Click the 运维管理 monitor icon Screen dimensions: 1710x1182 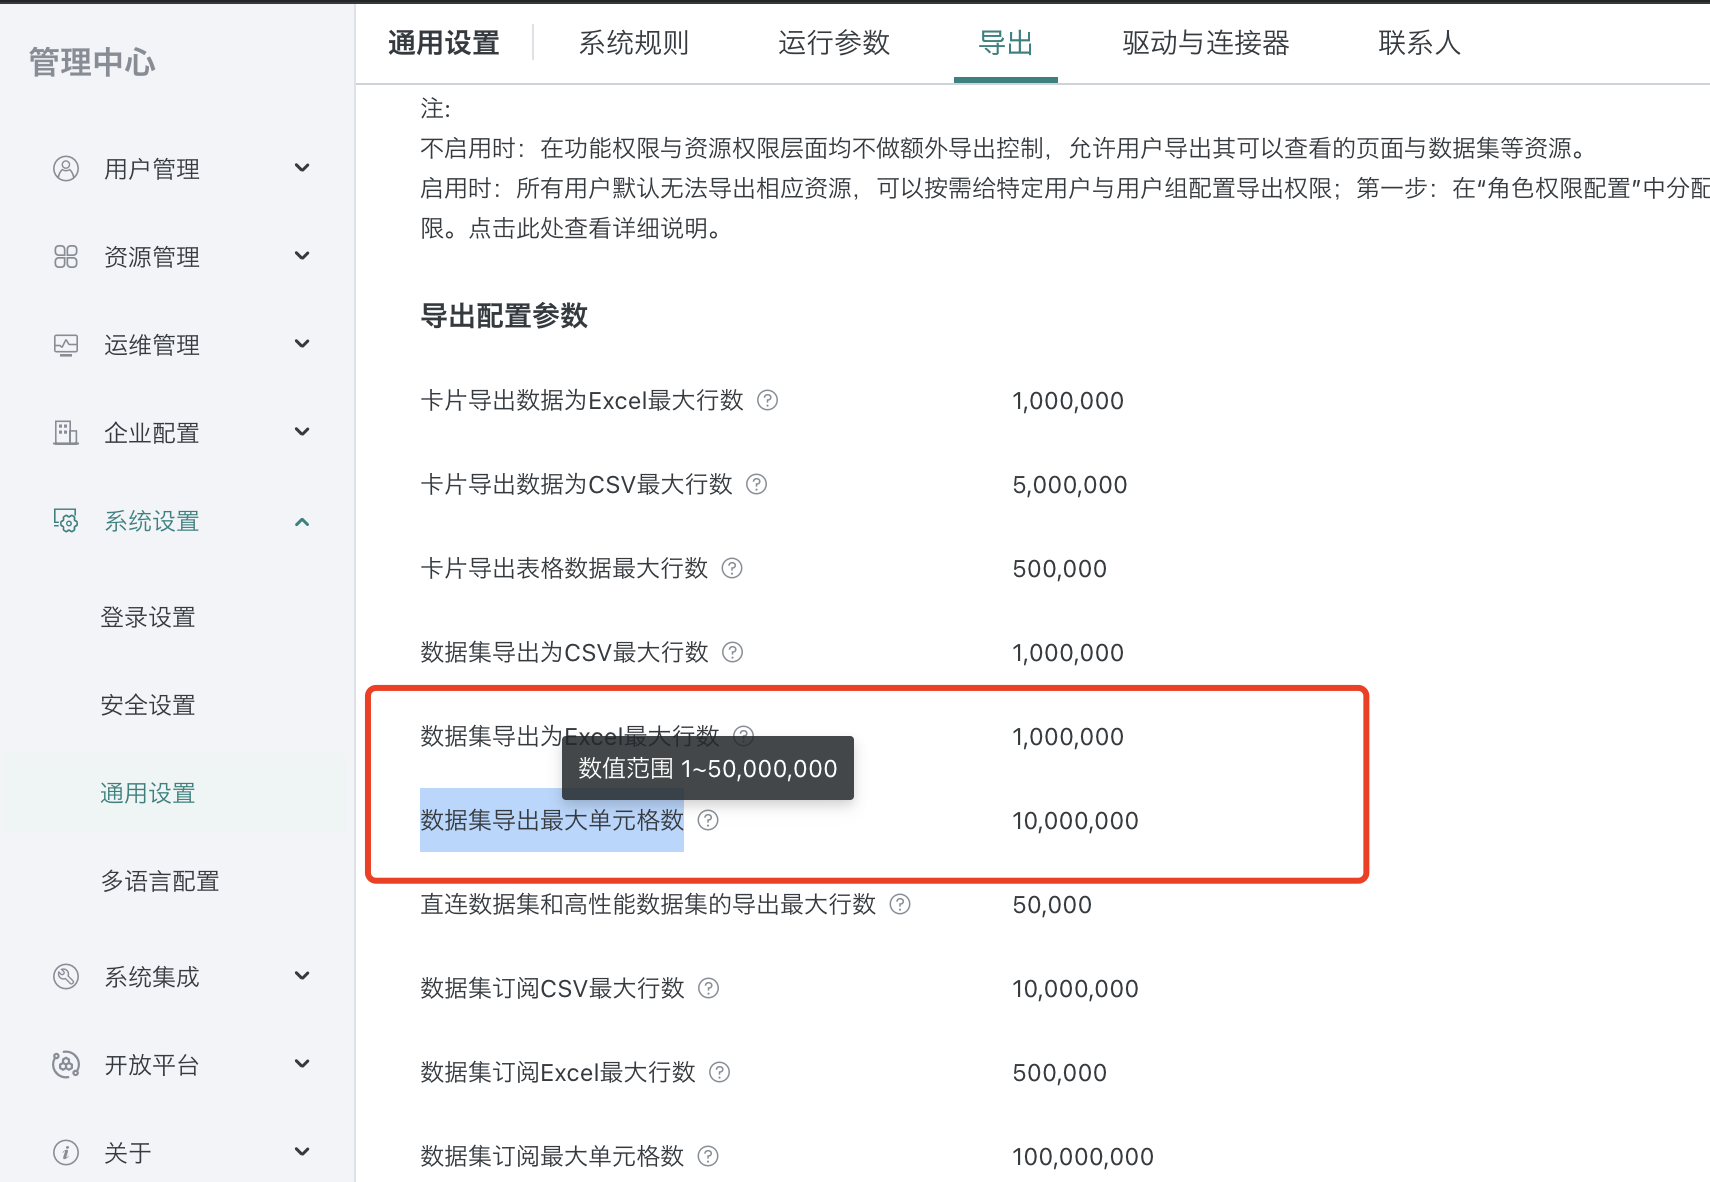click(x=66, y=344)
